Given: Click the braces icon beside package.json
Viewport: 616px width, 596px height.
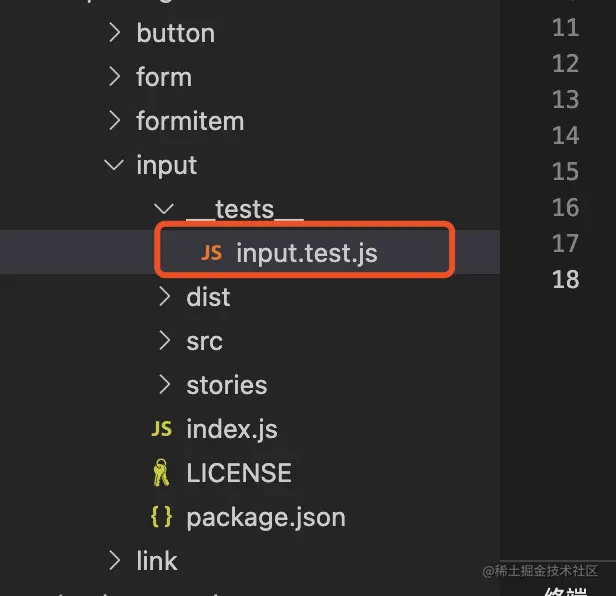Looking at the screenshot, I should tap(161, 516).
